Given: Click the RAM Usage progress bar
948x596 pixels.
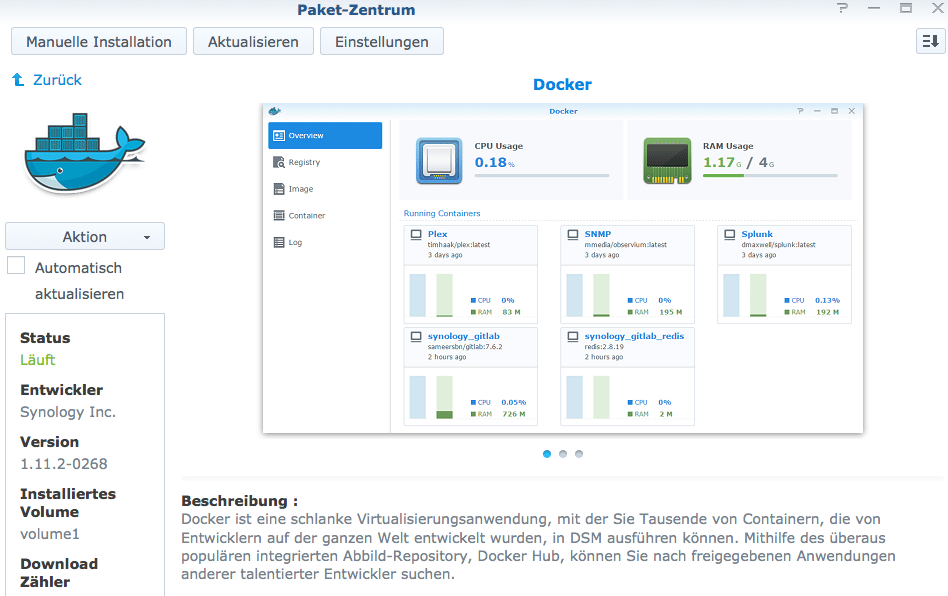Looking at the screenshot, I should [770, 175].
